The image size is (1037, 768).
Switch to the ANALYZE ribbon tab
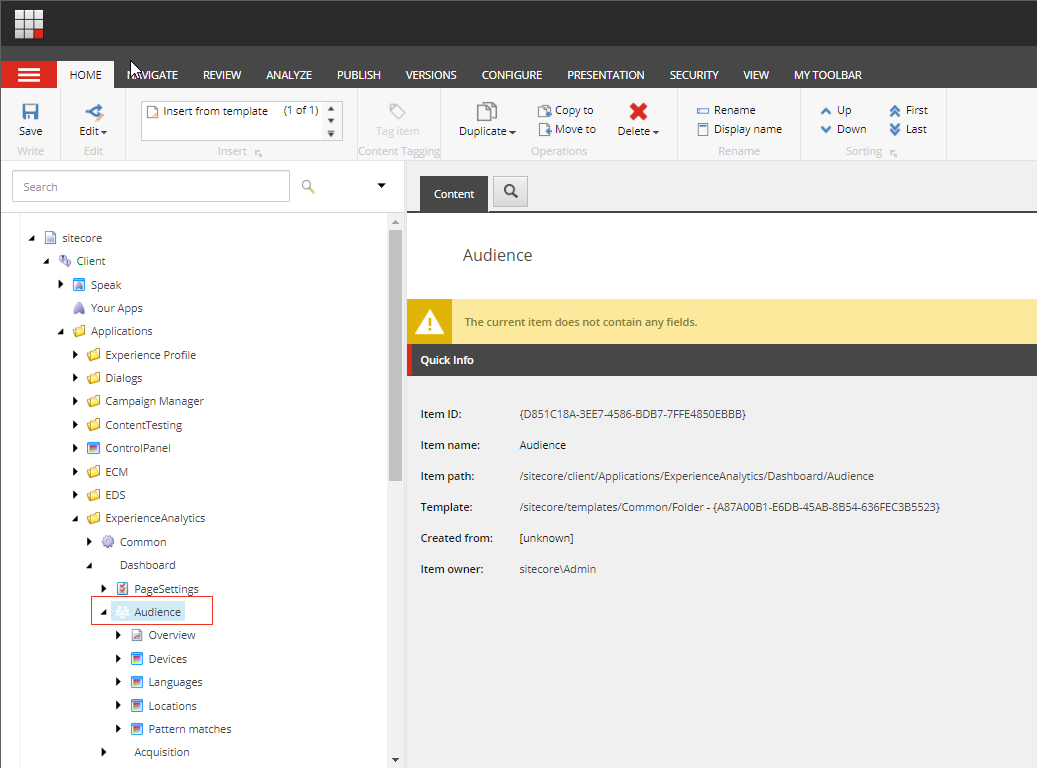tap(289, 75)
